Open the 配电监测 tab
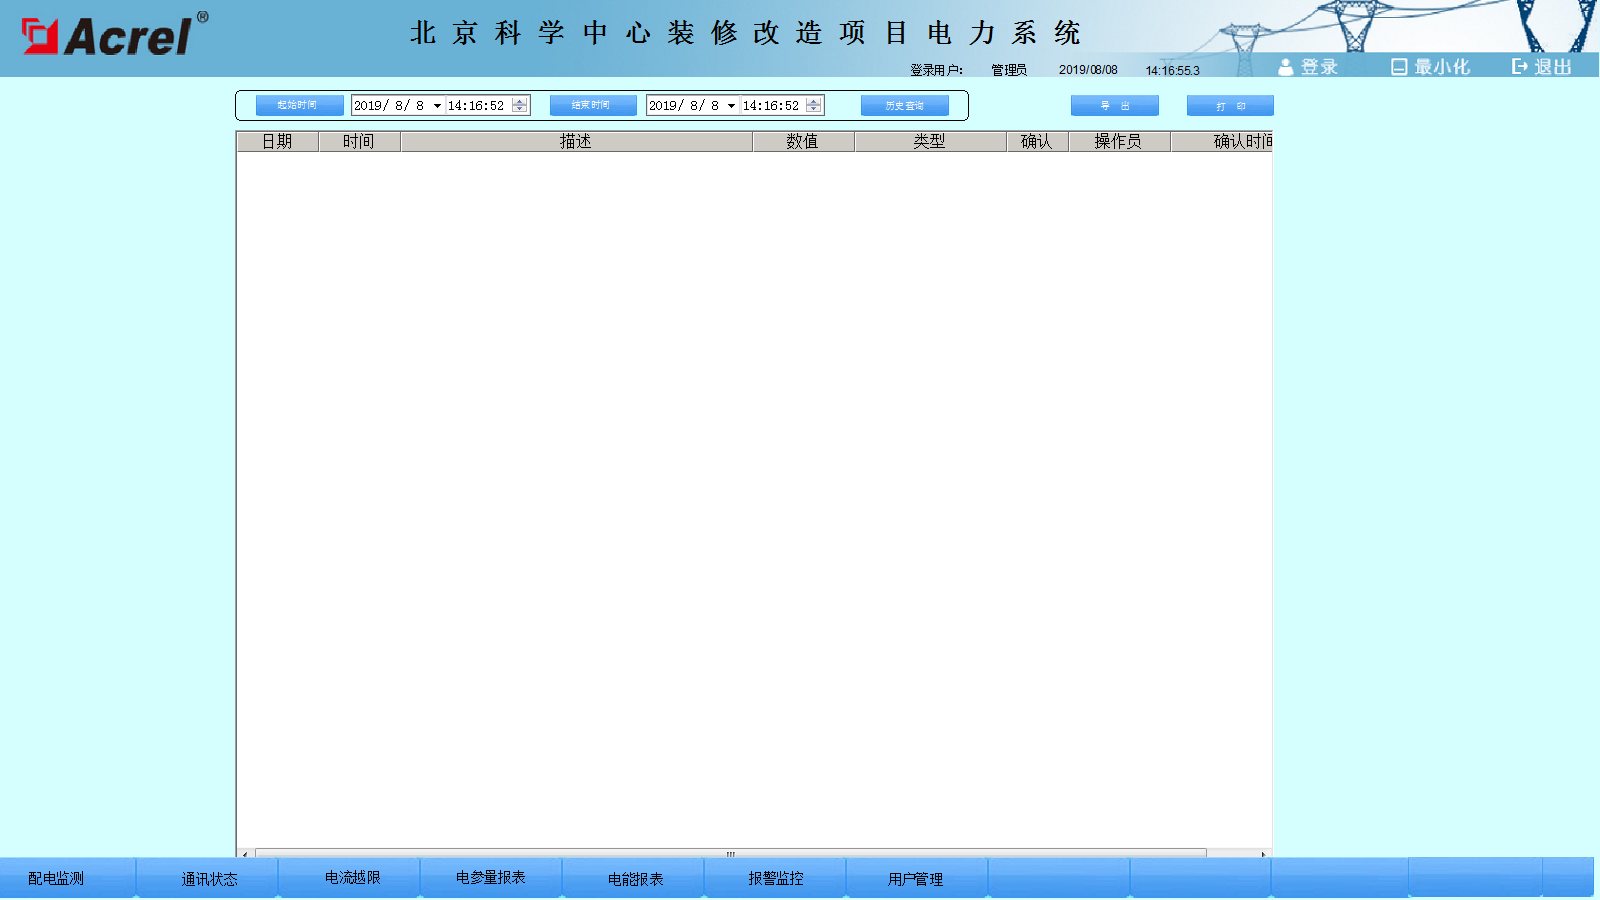The width and height of the screenshot is (1600, 900). pyautogui.click(x=57, y=878)
